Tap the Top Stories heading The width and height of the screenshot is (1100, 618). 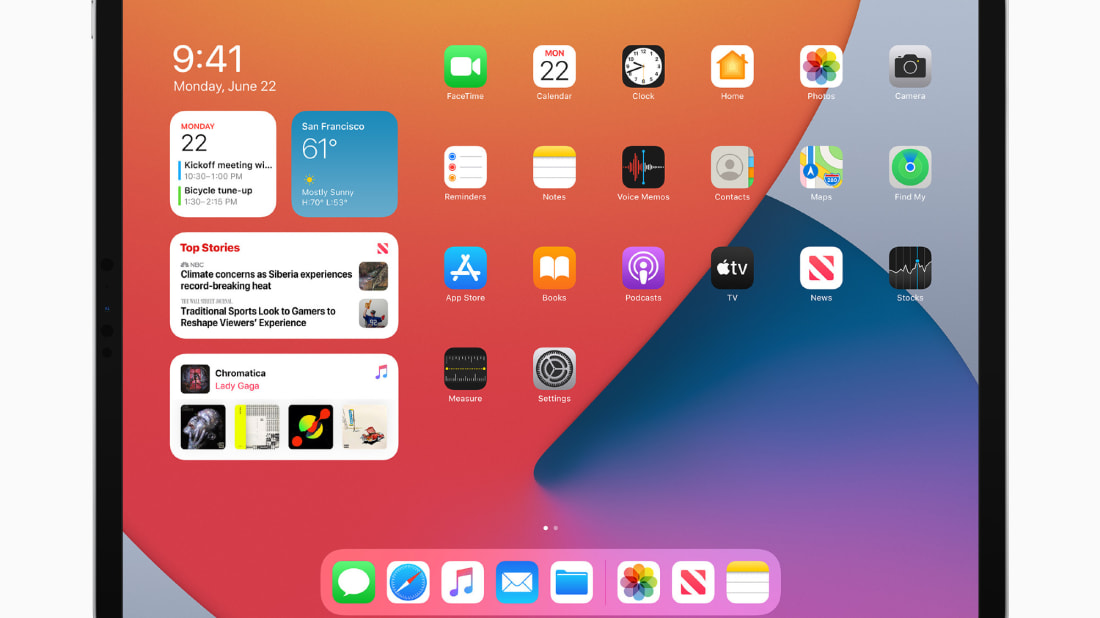pos(210,248)
